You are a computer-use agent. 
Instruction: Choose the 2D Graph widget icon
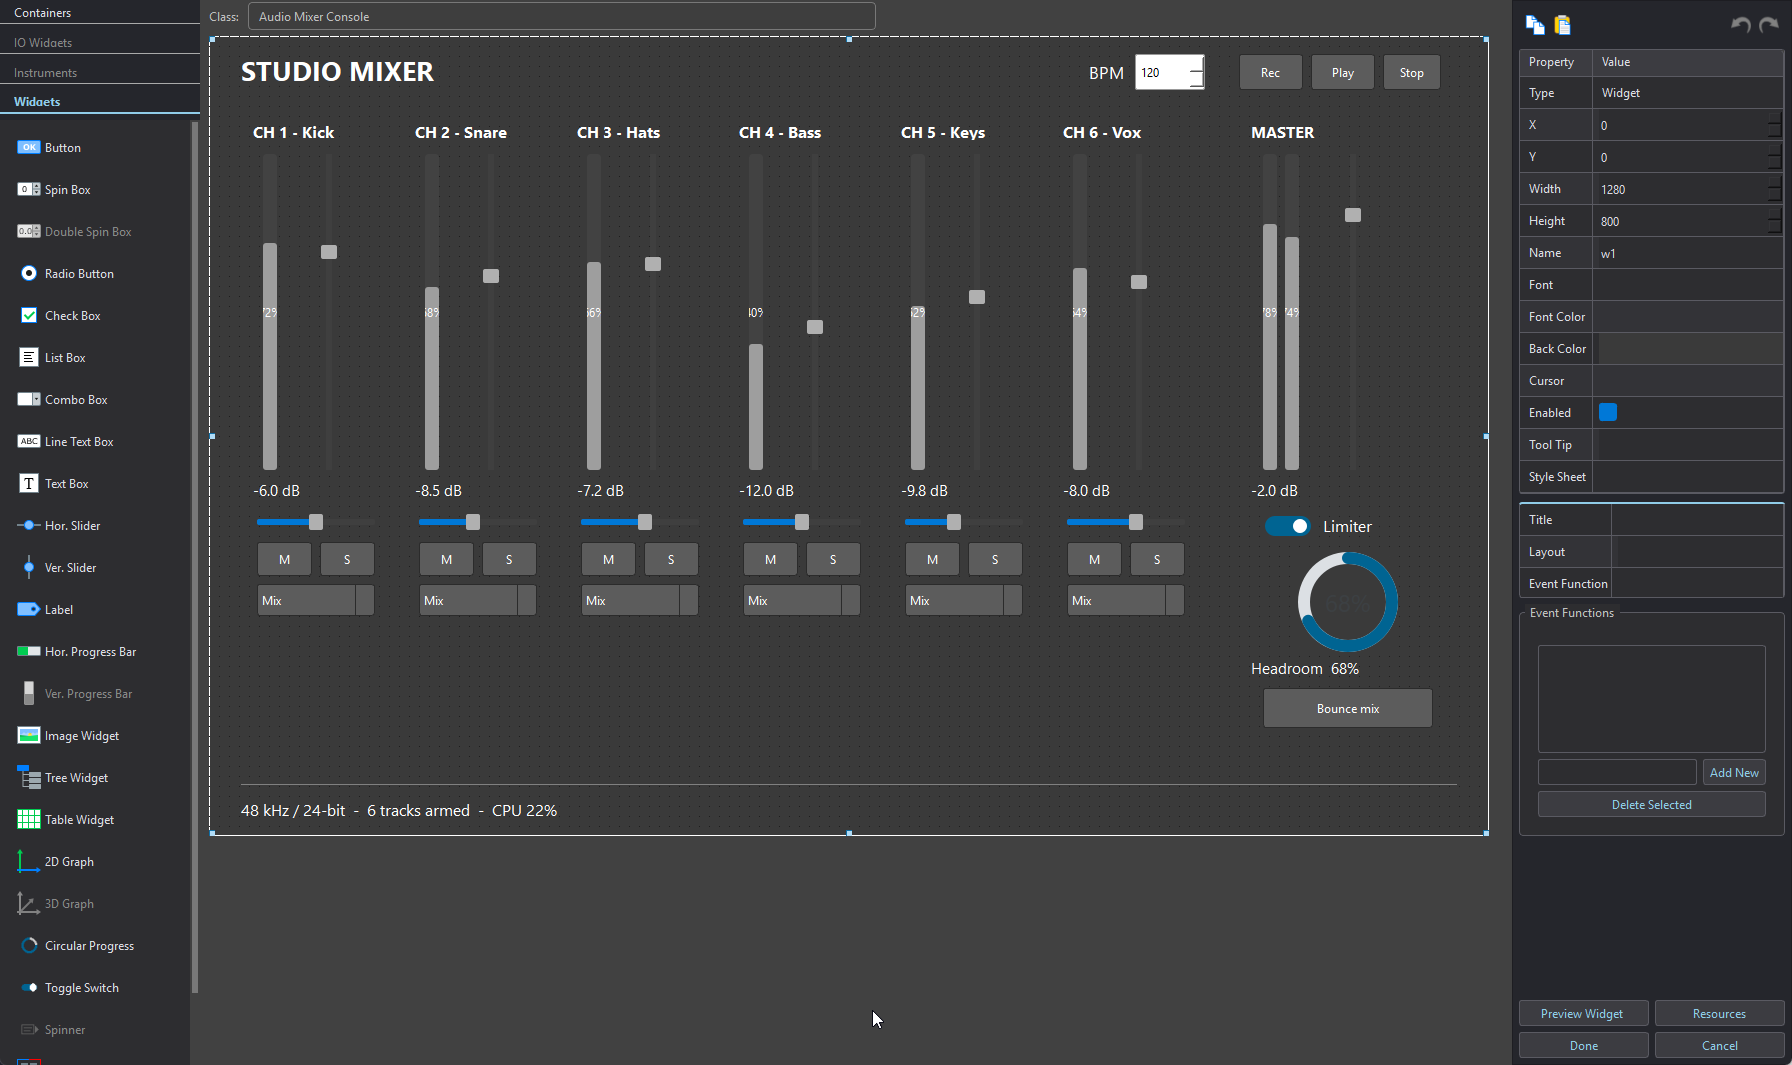[x=29, y=861]
